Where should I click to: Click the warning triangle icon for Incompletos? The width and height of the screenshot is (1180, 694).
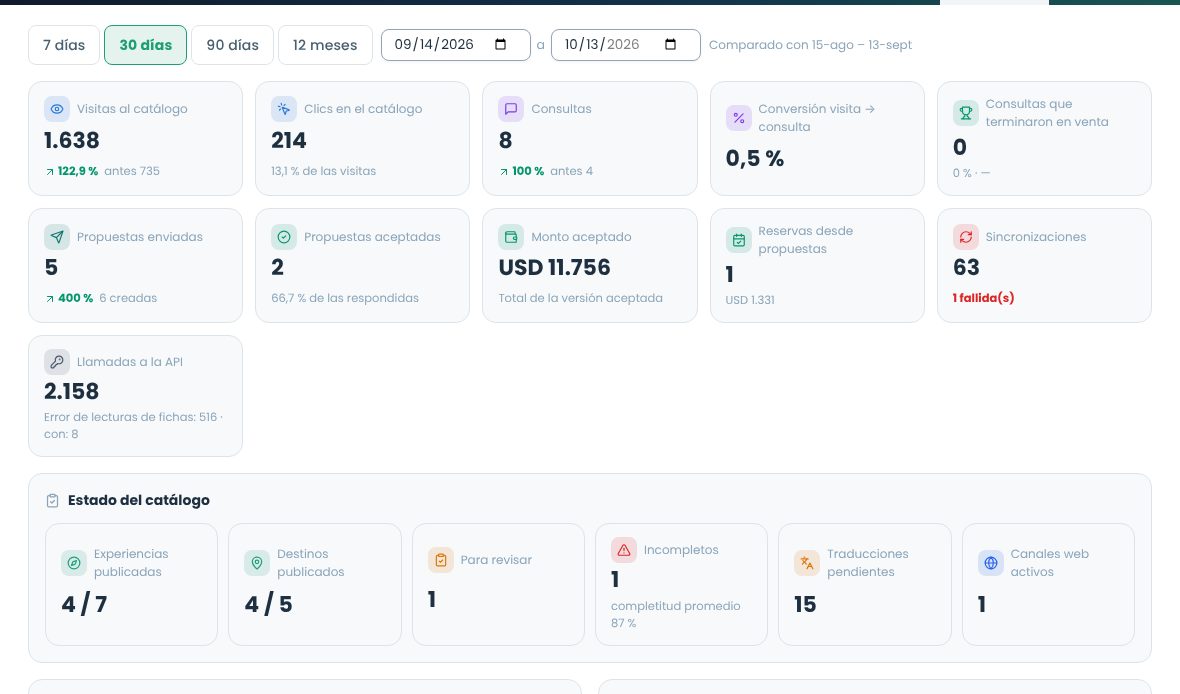pyautogui.click(x=624, y=550)
